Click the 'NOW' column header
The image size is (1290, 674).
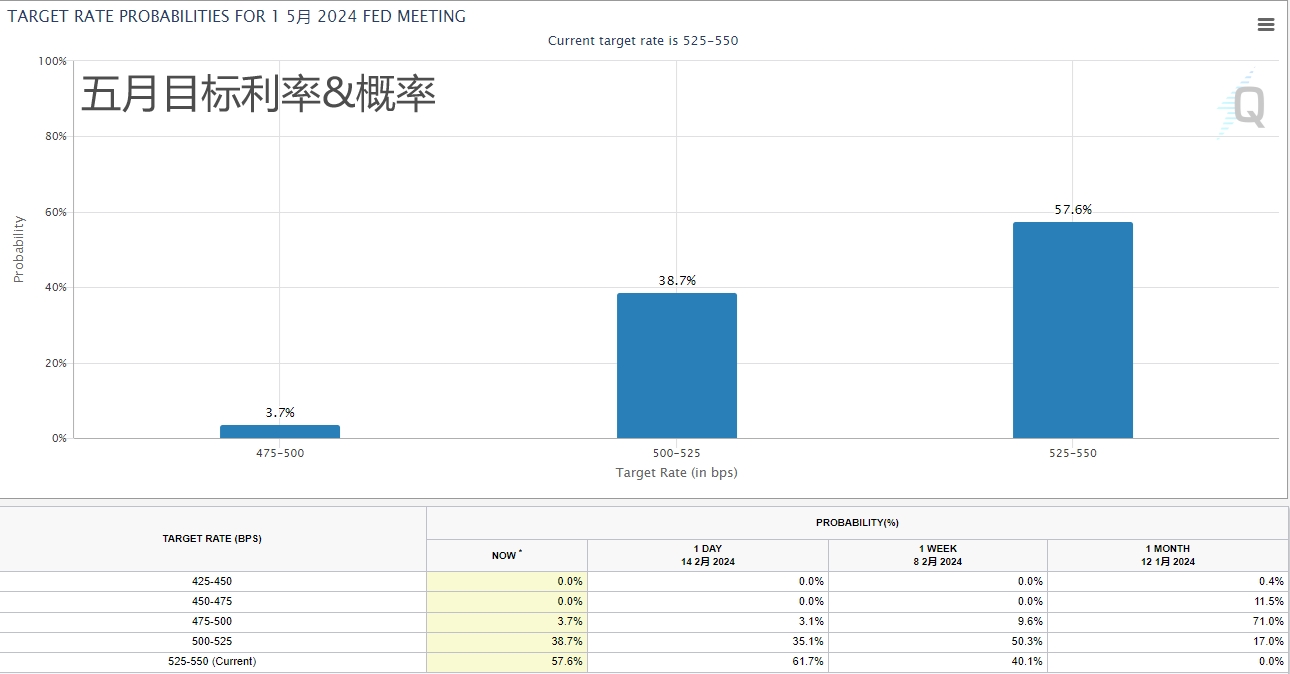pos(507,556)
